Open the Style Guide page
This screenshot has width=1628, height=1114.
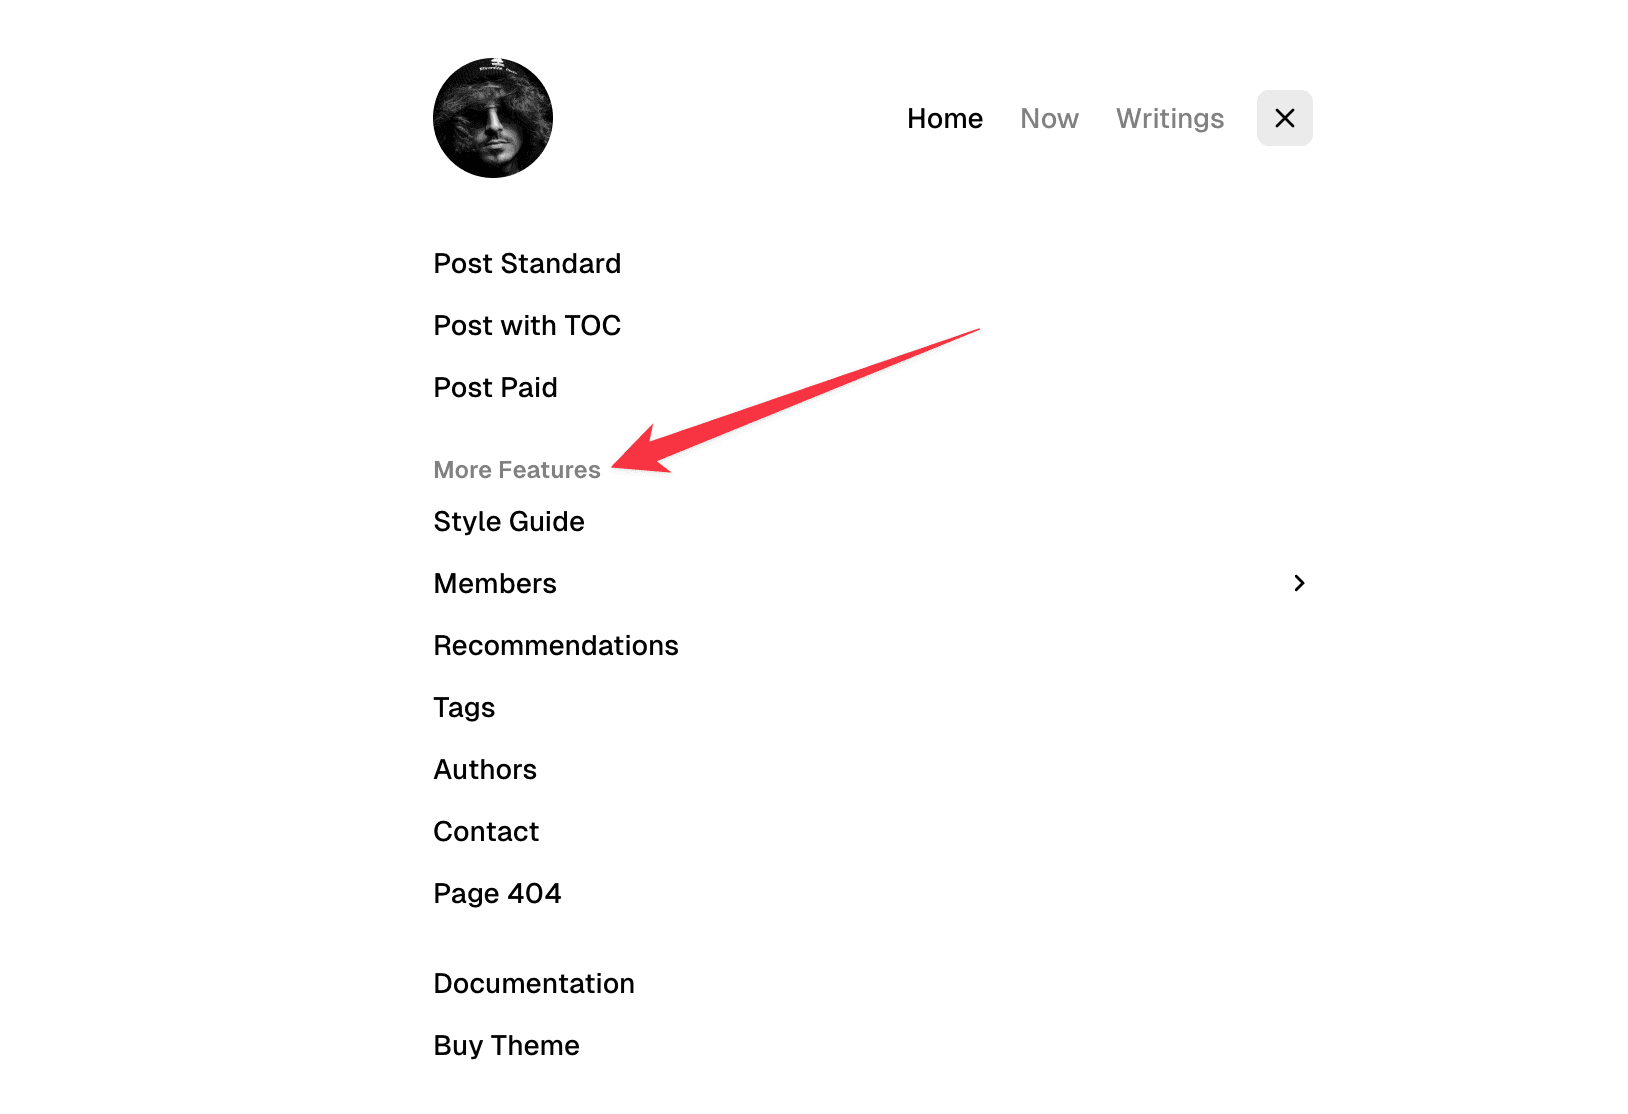(509, 521)
